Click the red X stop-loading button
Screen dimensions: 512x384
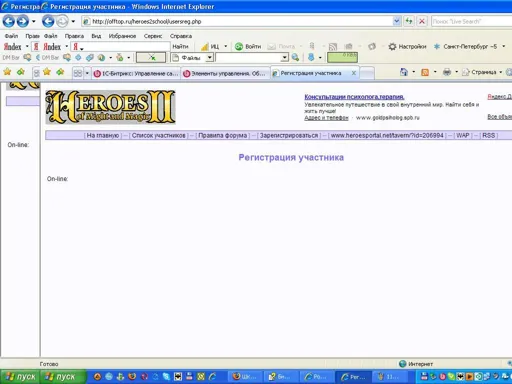tap(422, 21)
